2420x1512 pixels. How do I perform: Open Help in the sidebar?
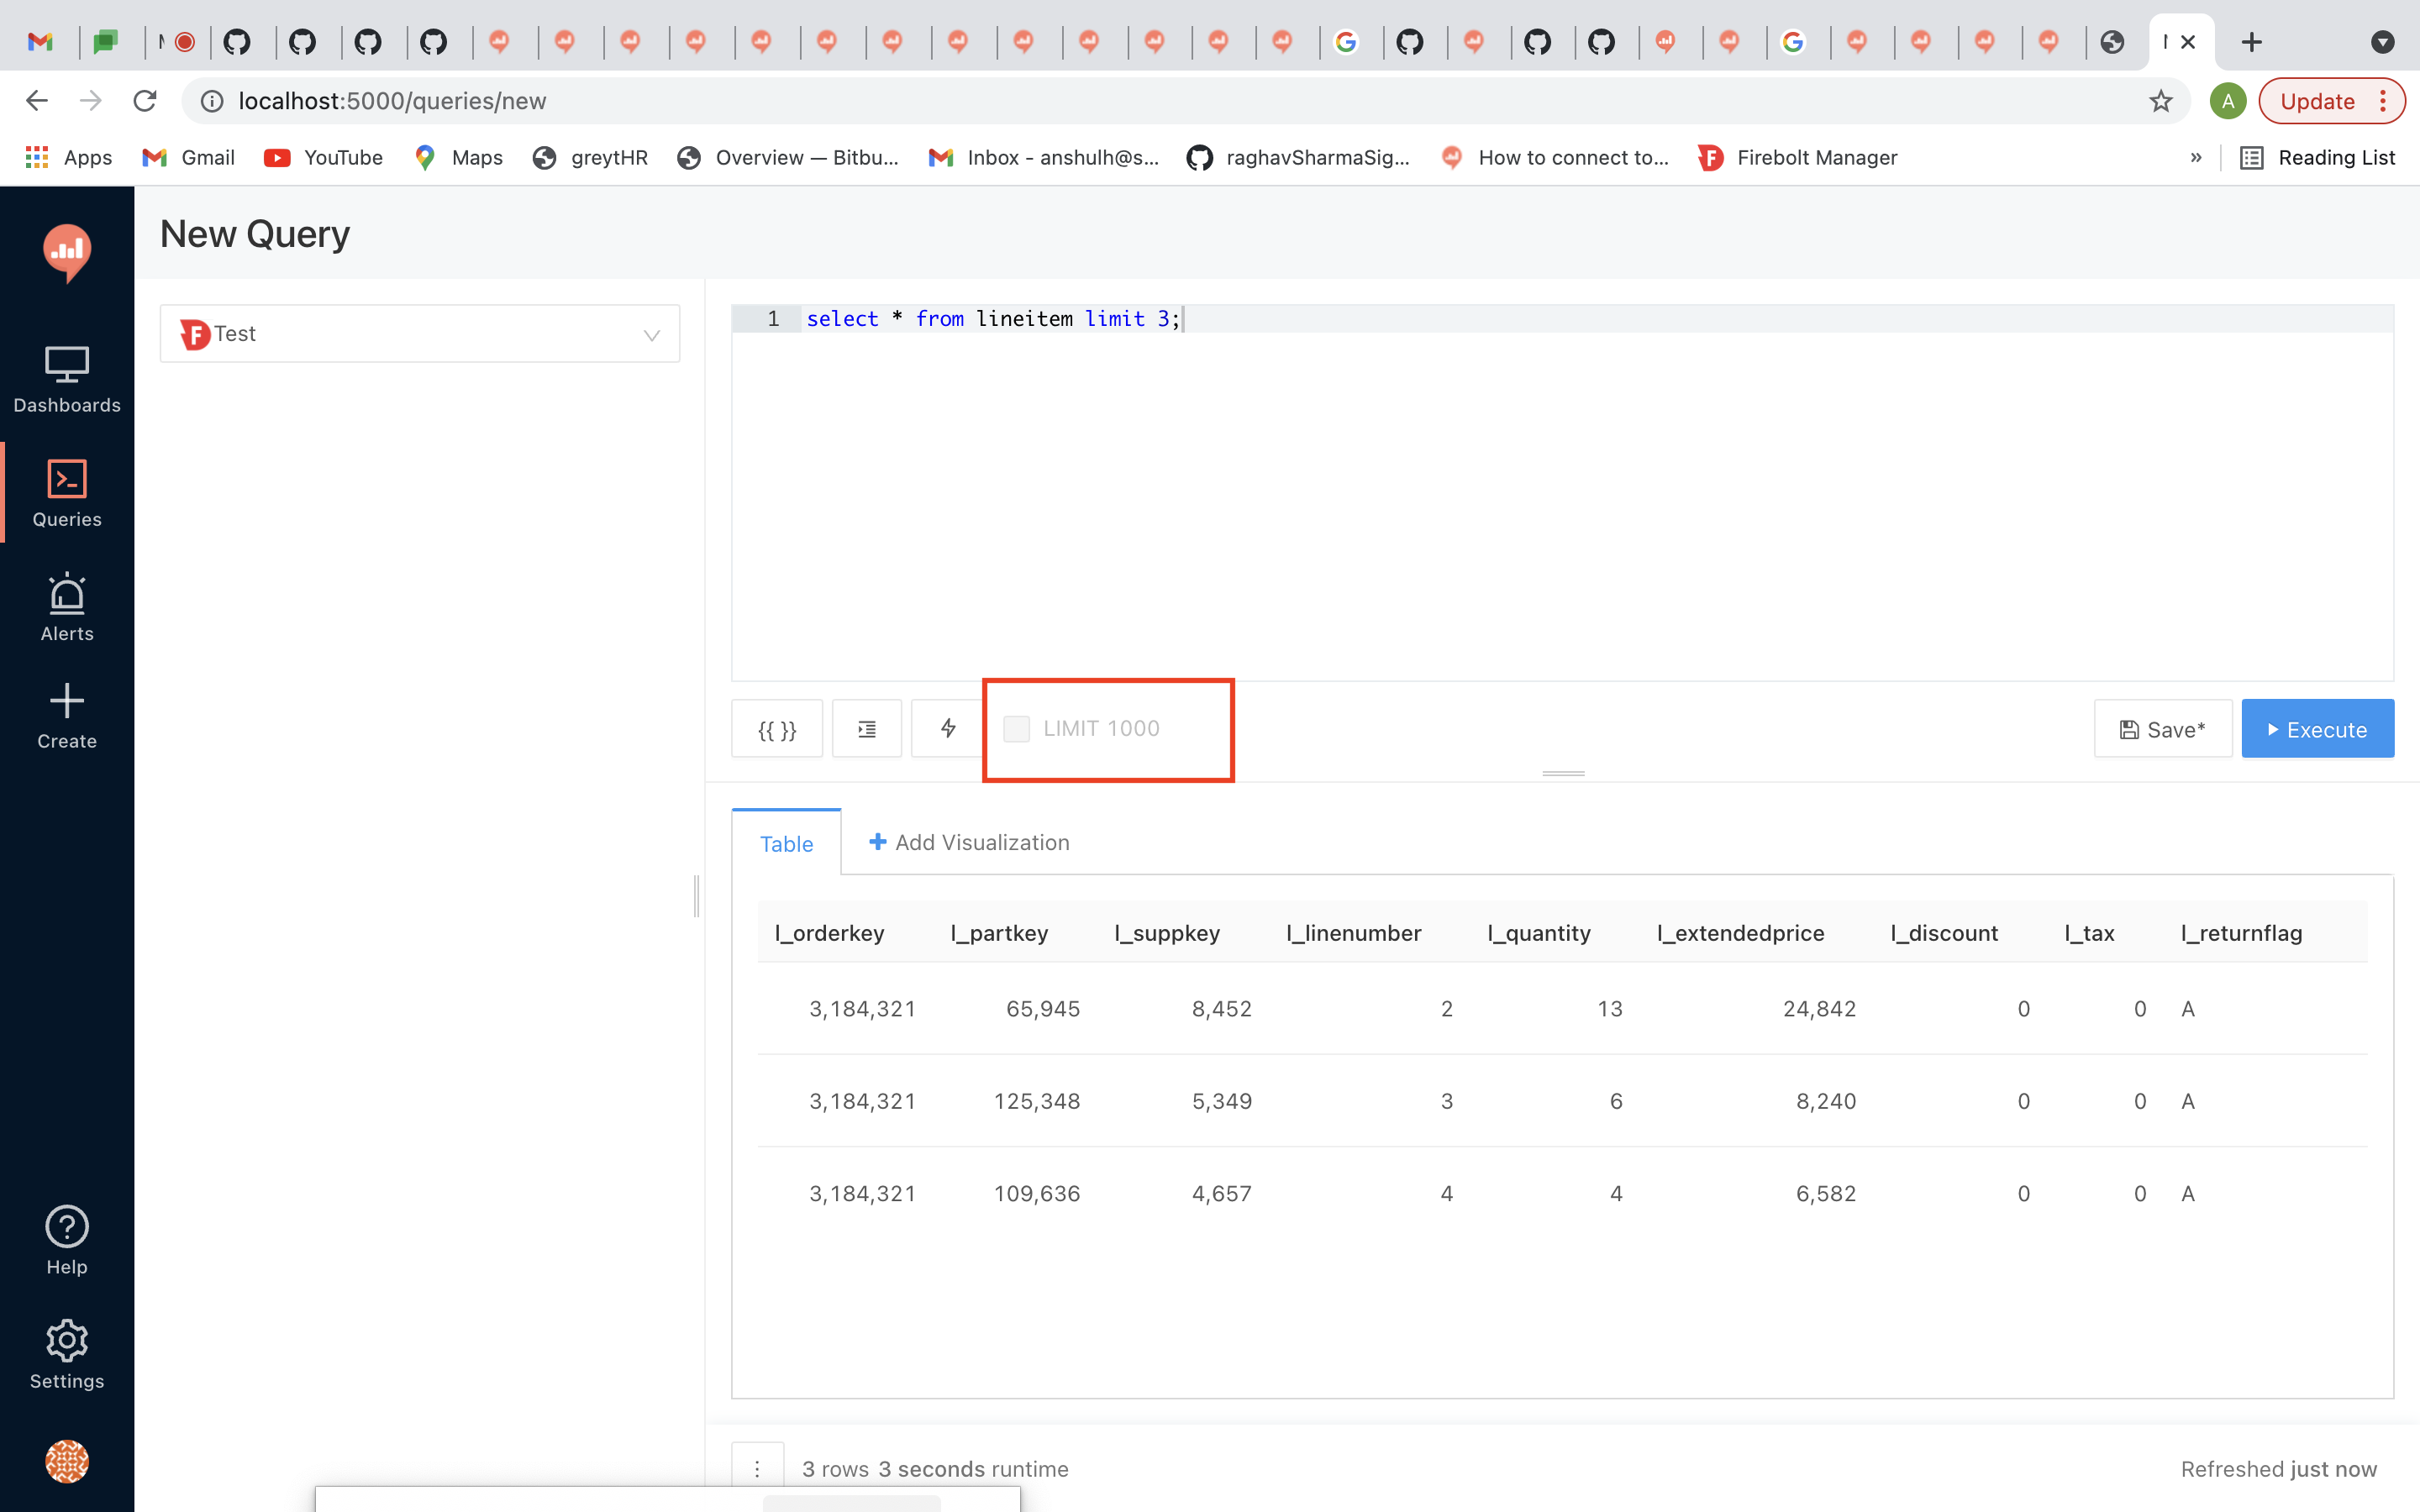click(x=67, y=1241)
